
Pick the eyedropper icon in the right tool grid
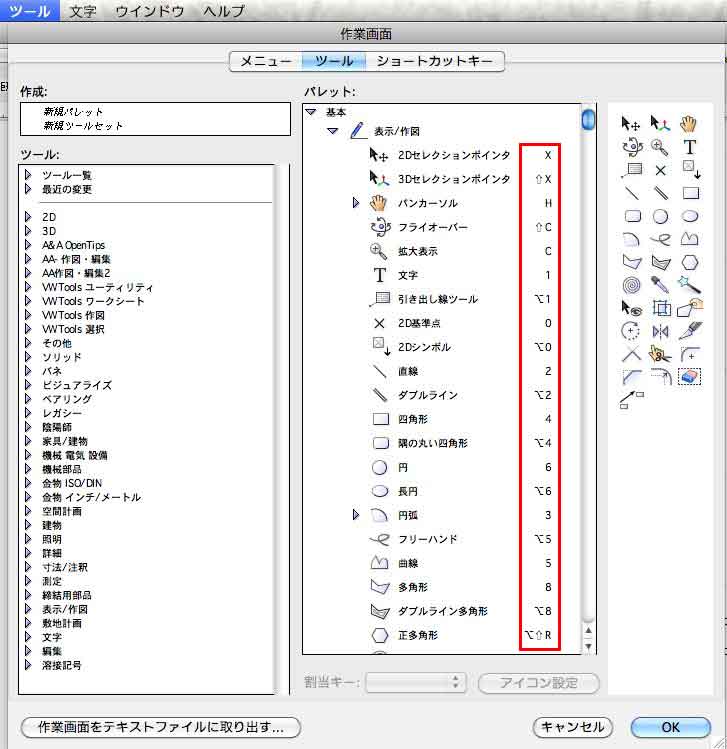pos(660,286)
